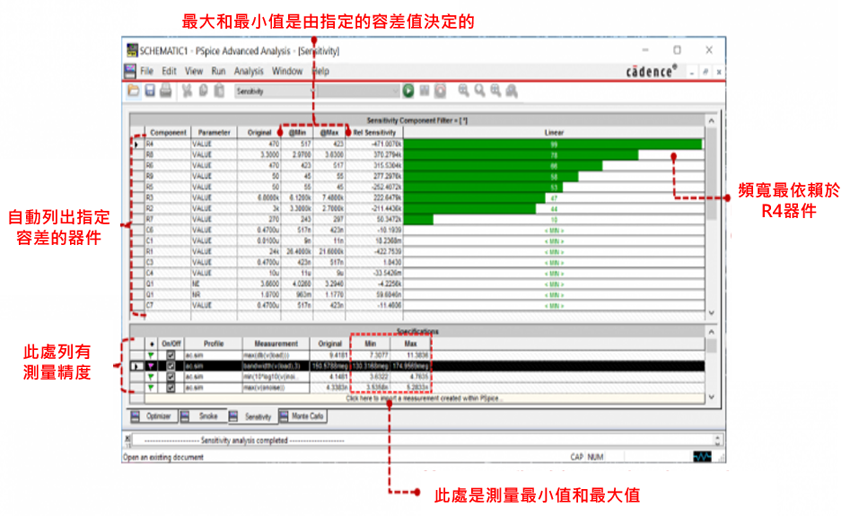Image resolution: width=850 pixels, height=516 pixels.
Task: Click the Profile column header in Specifications
Action: 214,344
